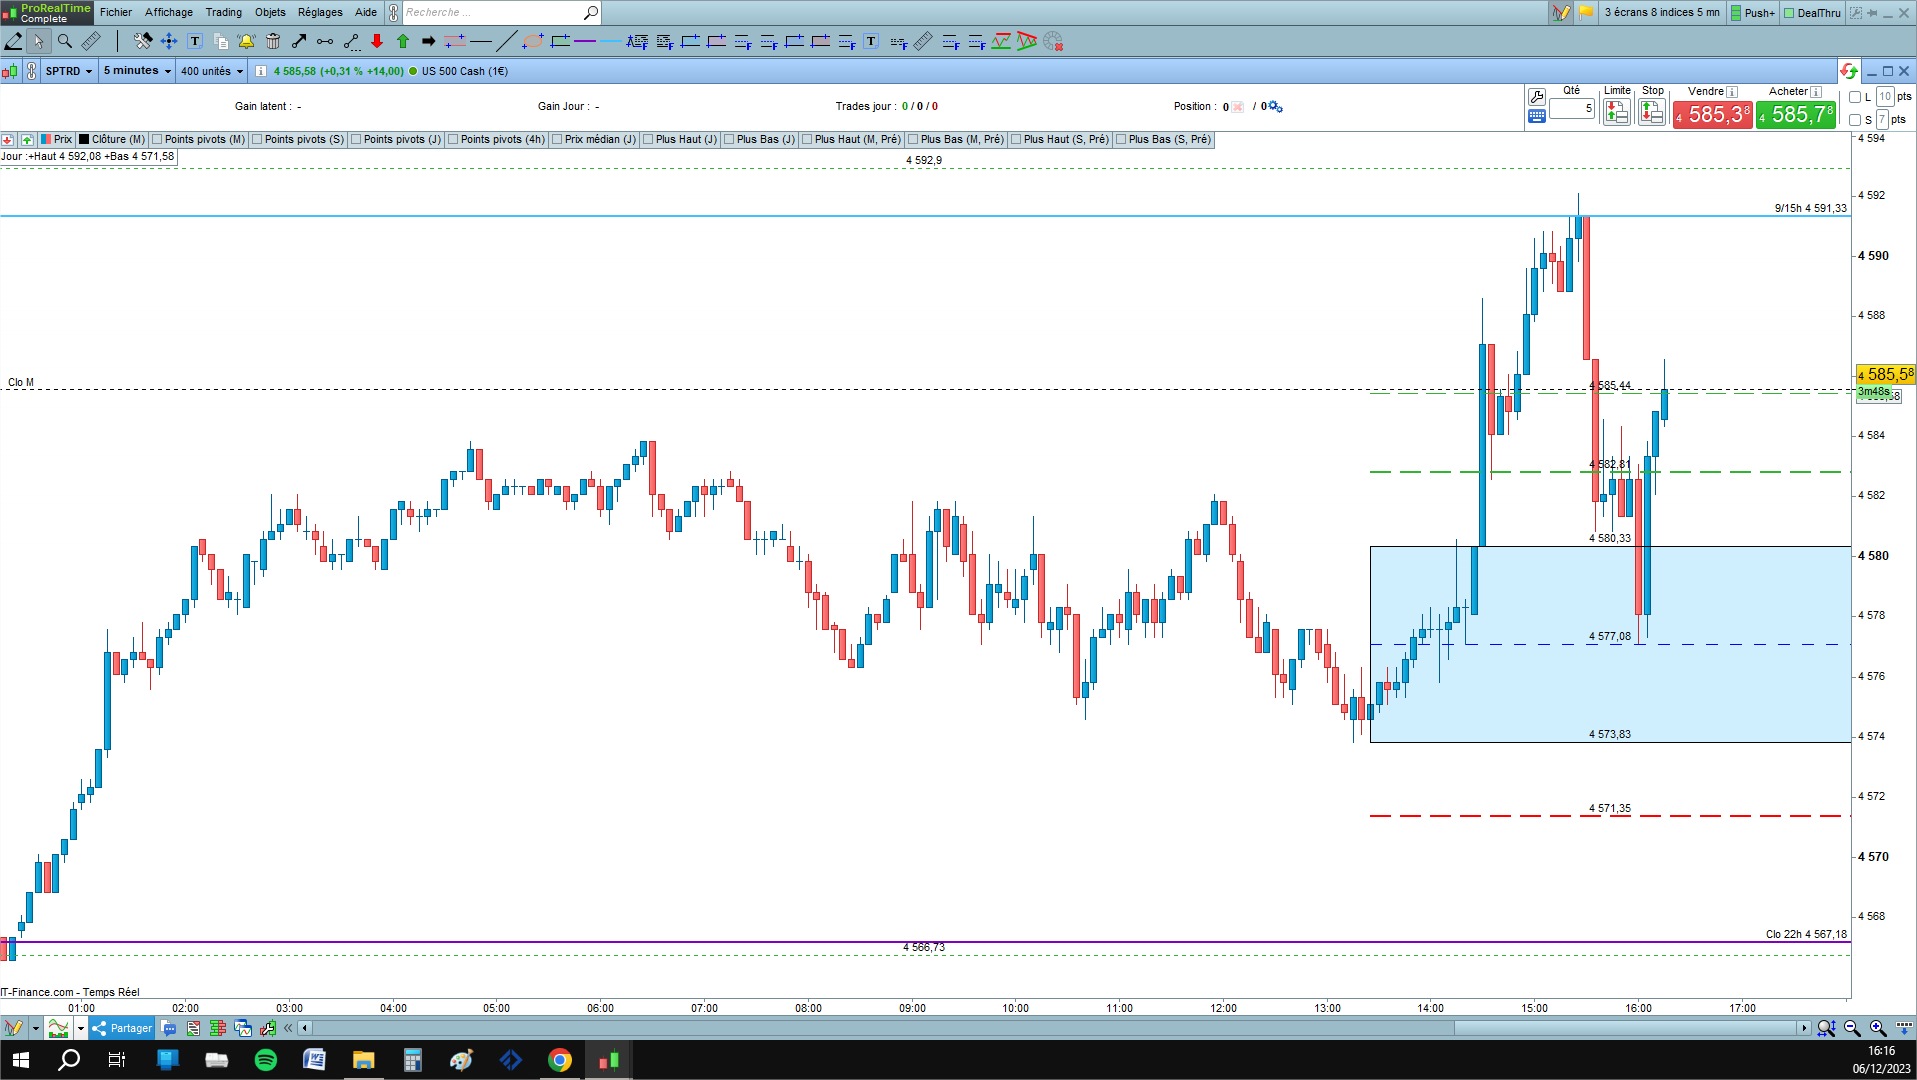1917x1080 pixels.
Task: Click the alert bell icon in toolbar
Action: (x=246, y=41)
